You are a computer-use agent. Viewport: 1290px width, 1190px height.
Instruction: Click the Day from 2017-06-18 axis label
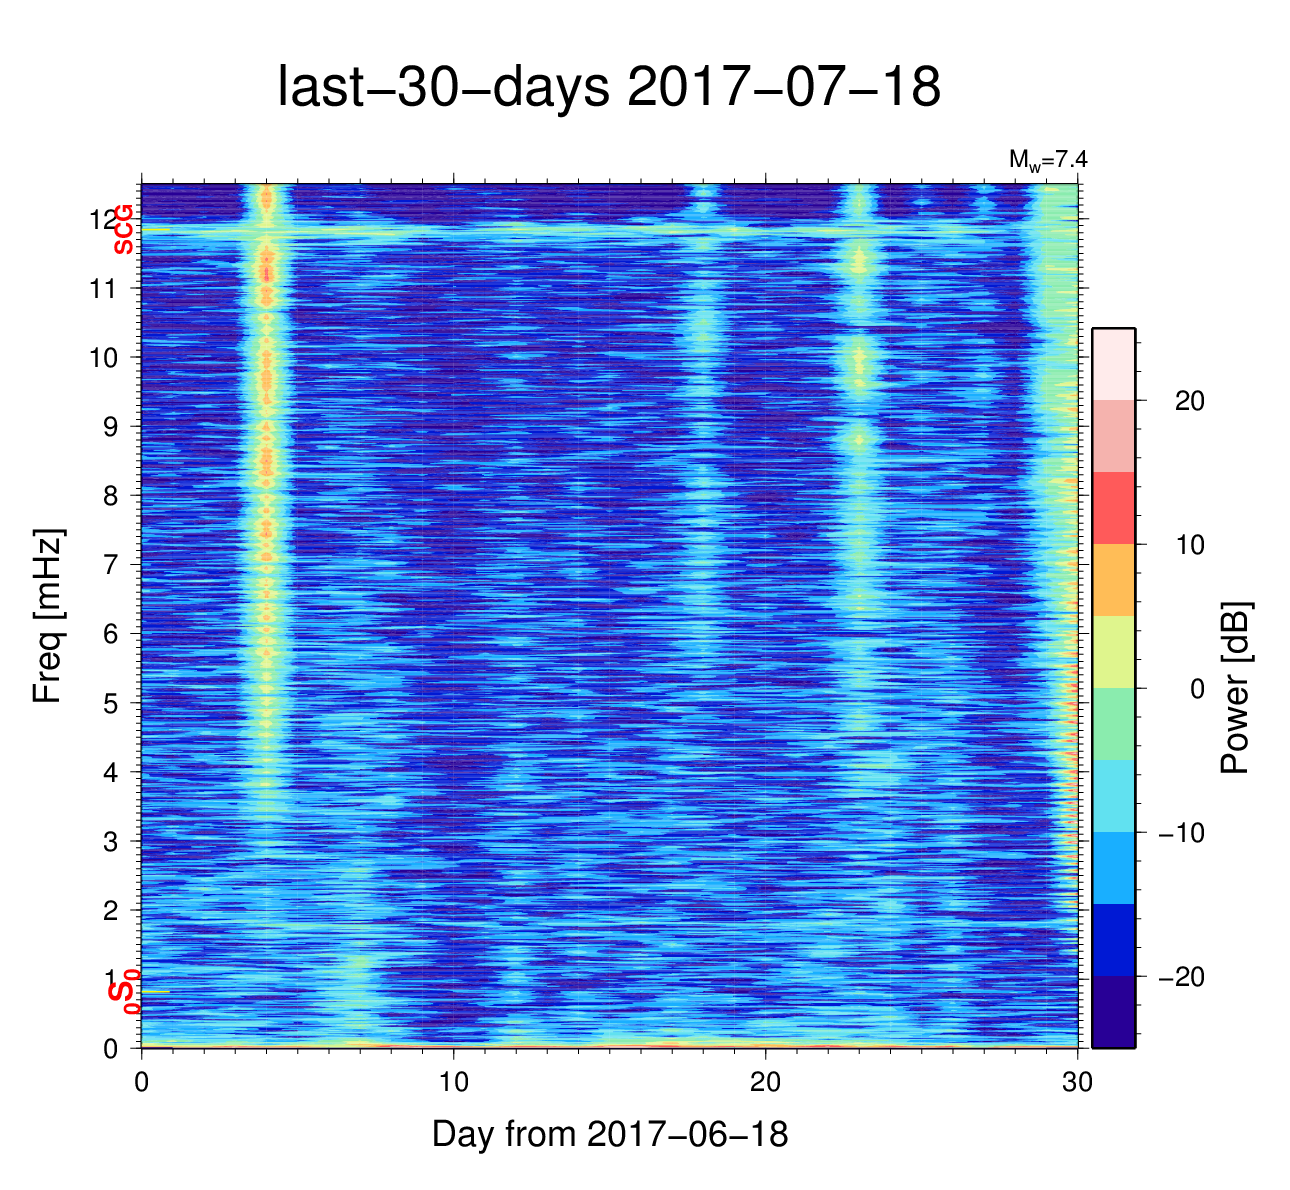pos(610,1134)
